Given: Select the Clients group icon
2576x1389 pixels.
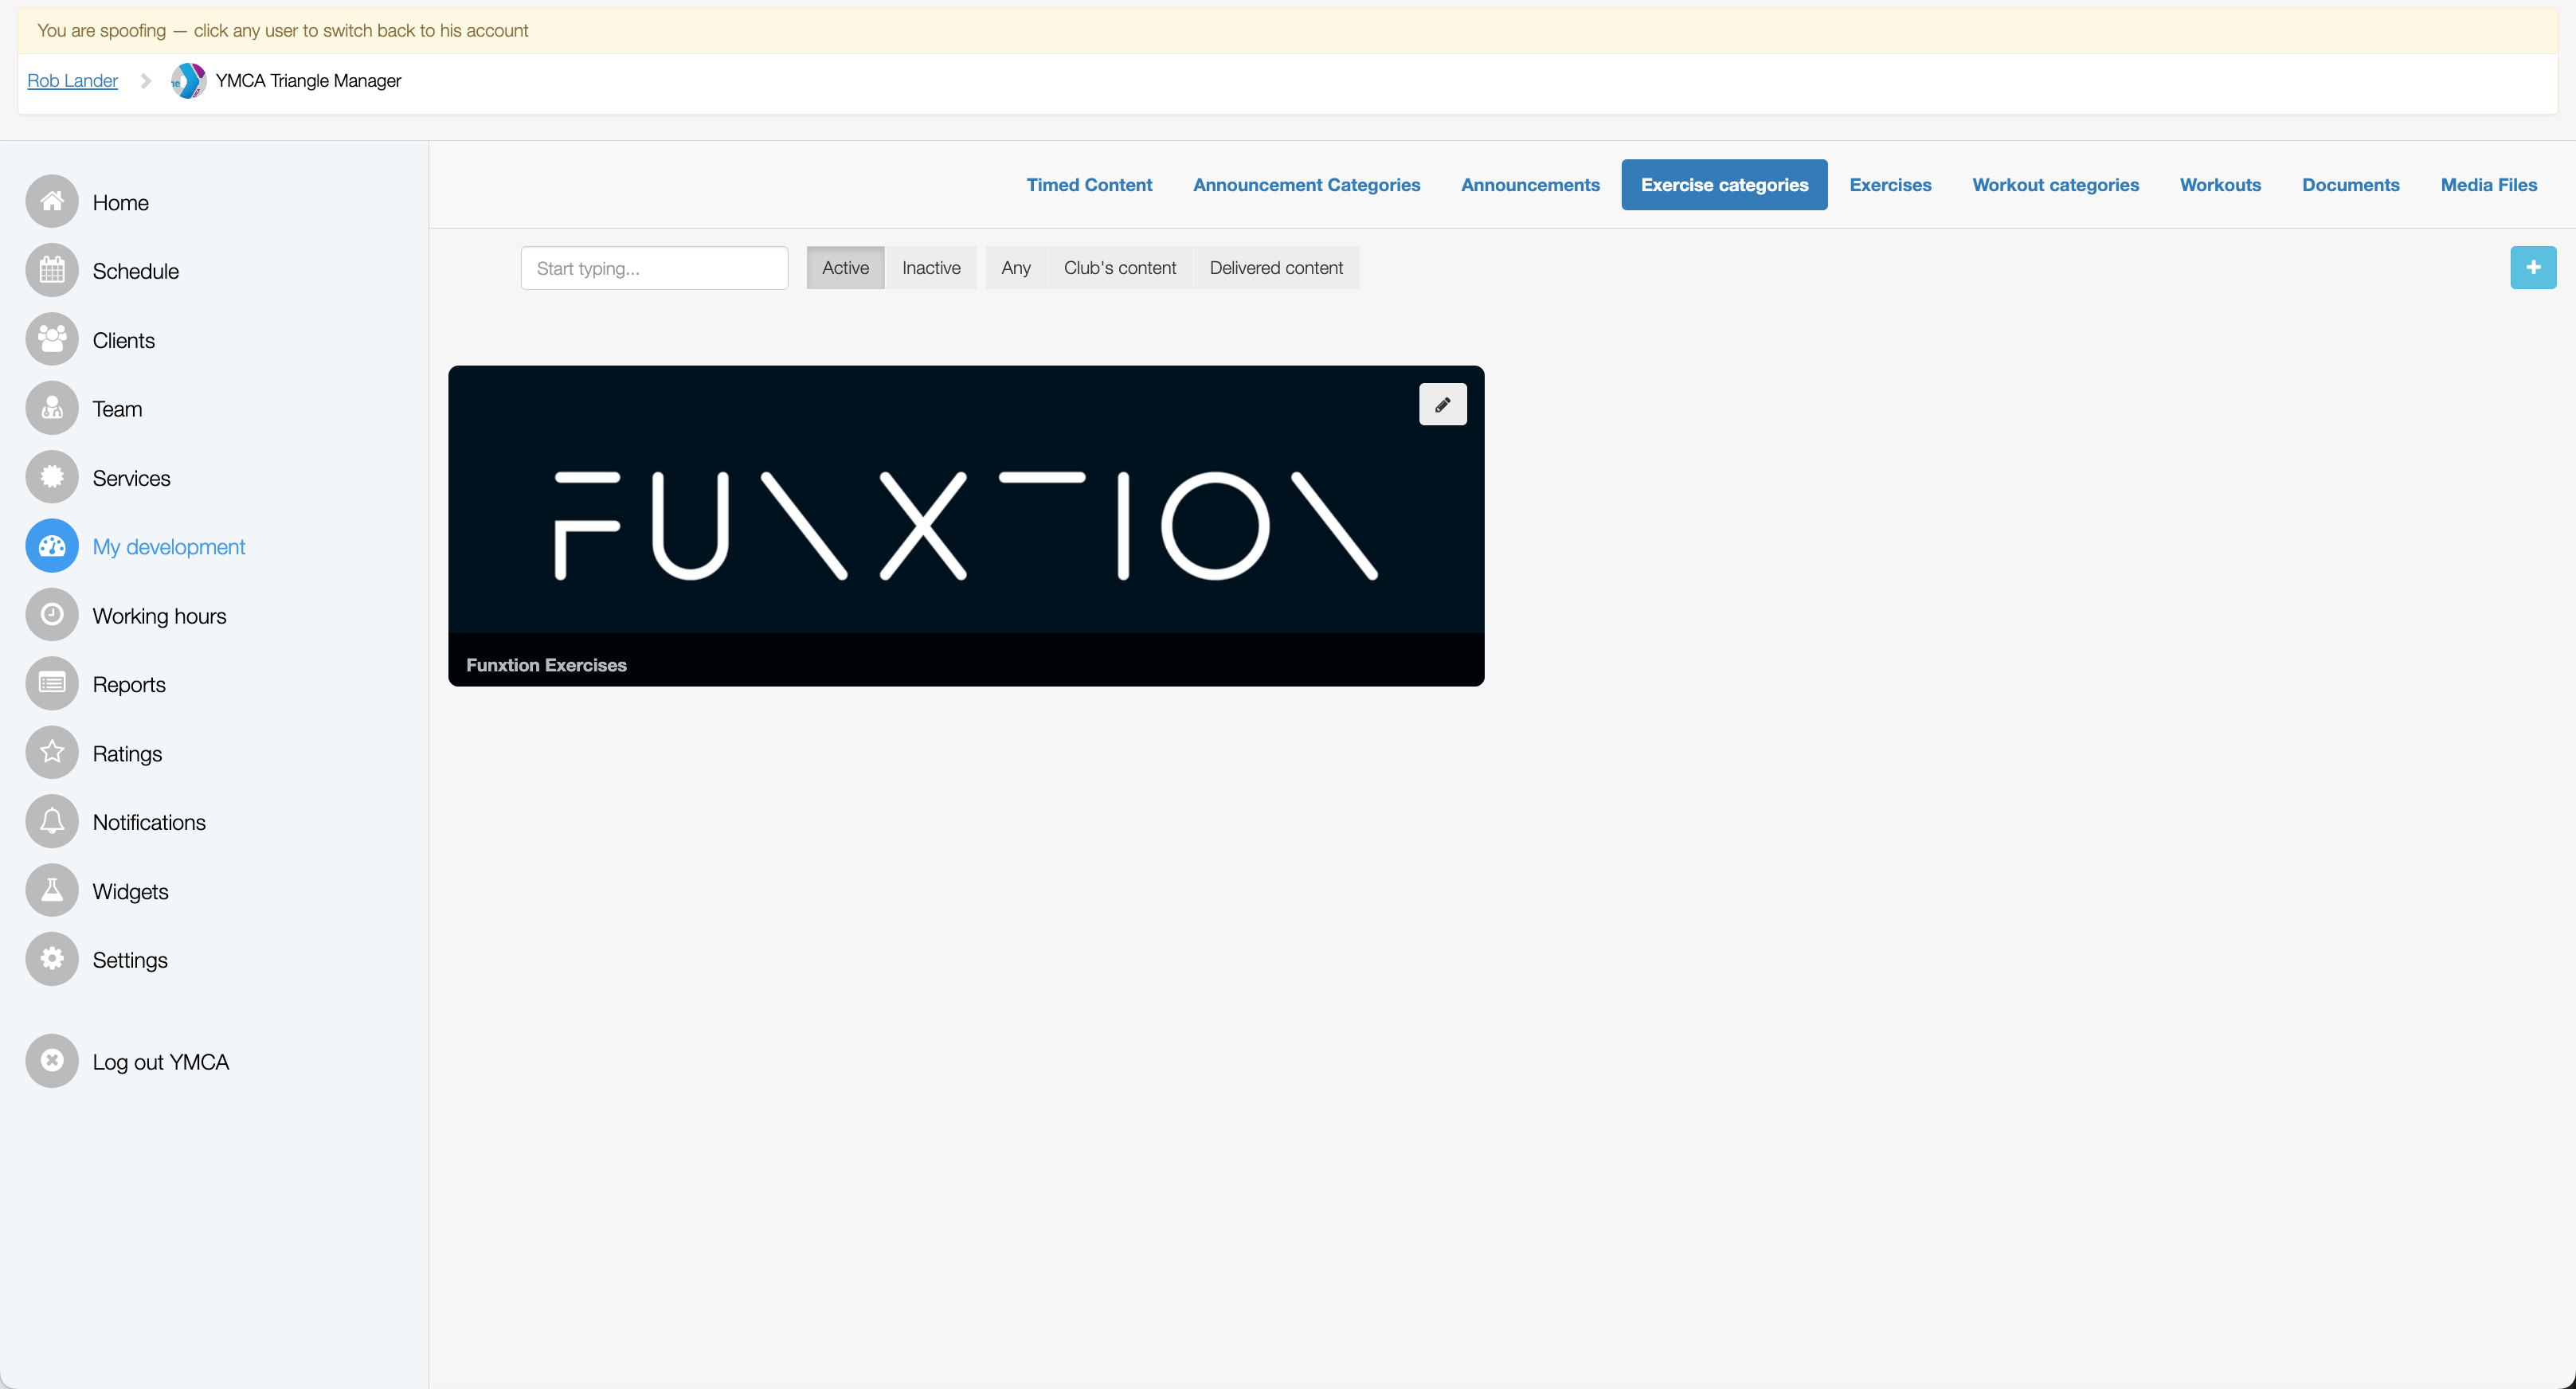Looking at the screenshot, I should point(52,340).
